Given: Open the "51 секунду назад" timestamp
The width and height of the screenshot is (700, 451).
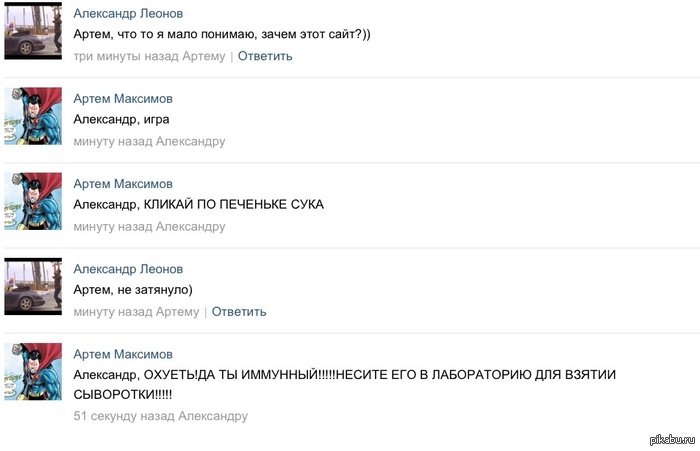Looking at the screenshot, I should [x=124, y=416].
